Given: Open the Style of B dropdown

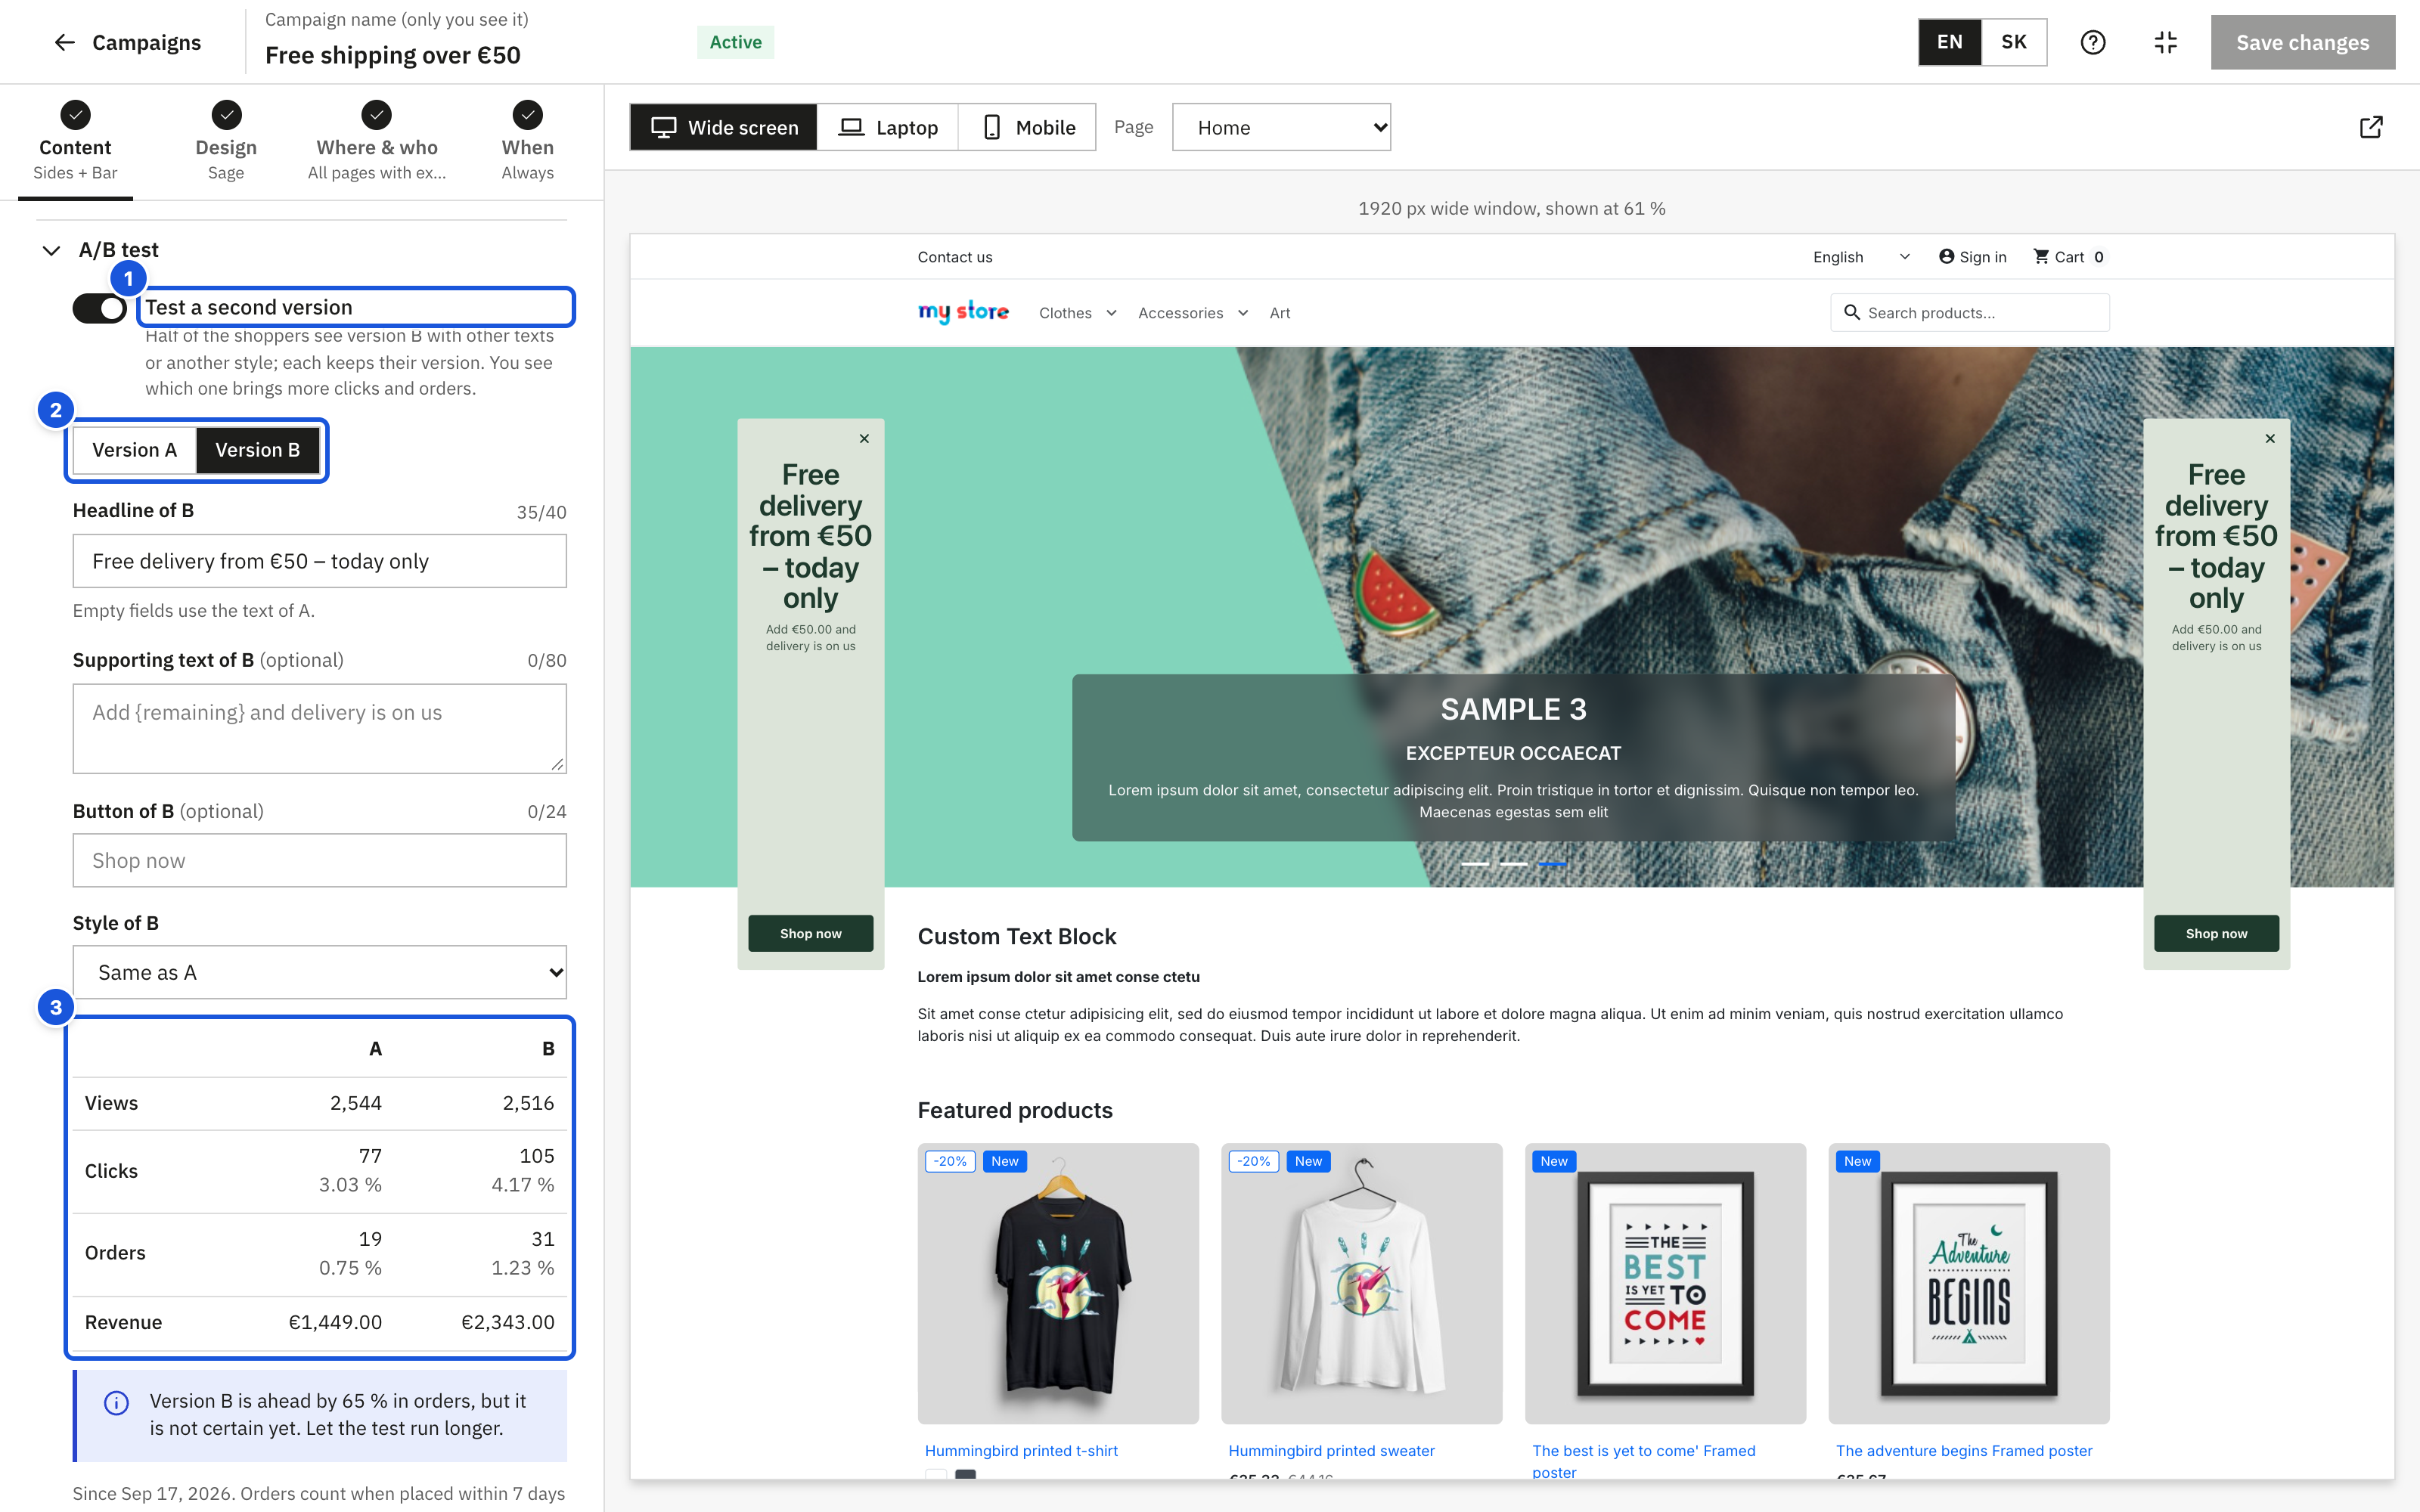Looking at the screenshot, I should click(319, 972).
